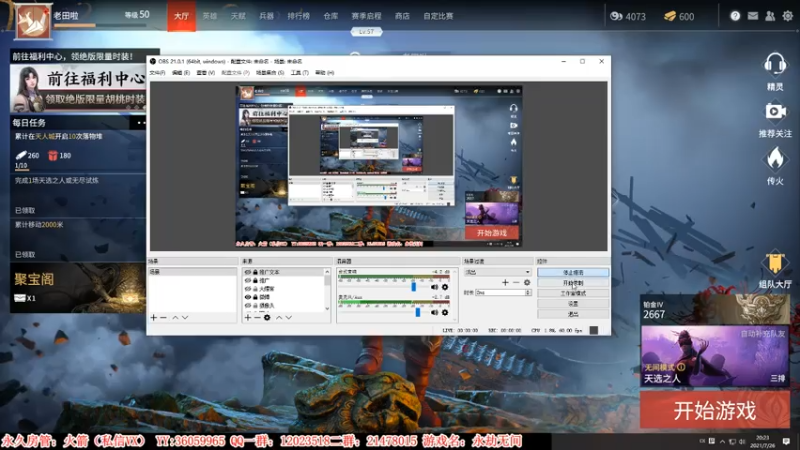This screenshot has width=800, height=450.
Task: Click the 4073 currency icon
Action: [616, 16]
